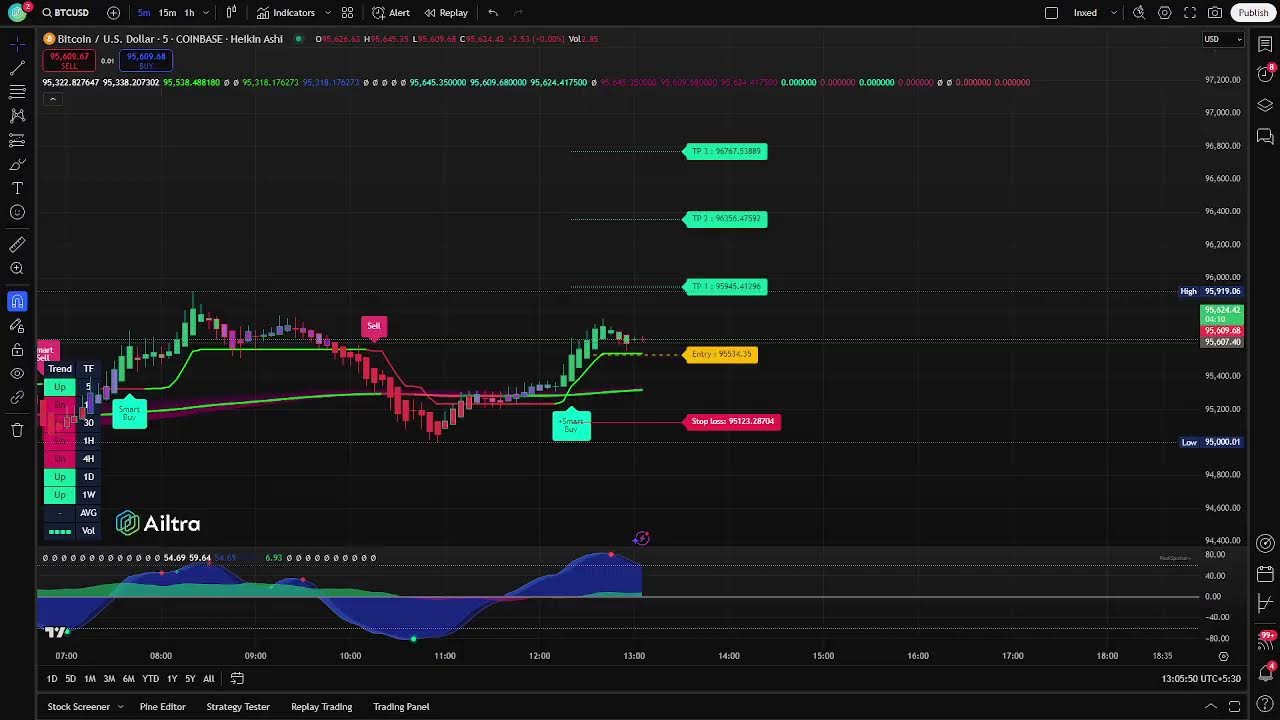Image resolution: width=1280 pixels, height=720 pixels.
Task: Toggle lock all drawing tools
Action: (17, 350)
